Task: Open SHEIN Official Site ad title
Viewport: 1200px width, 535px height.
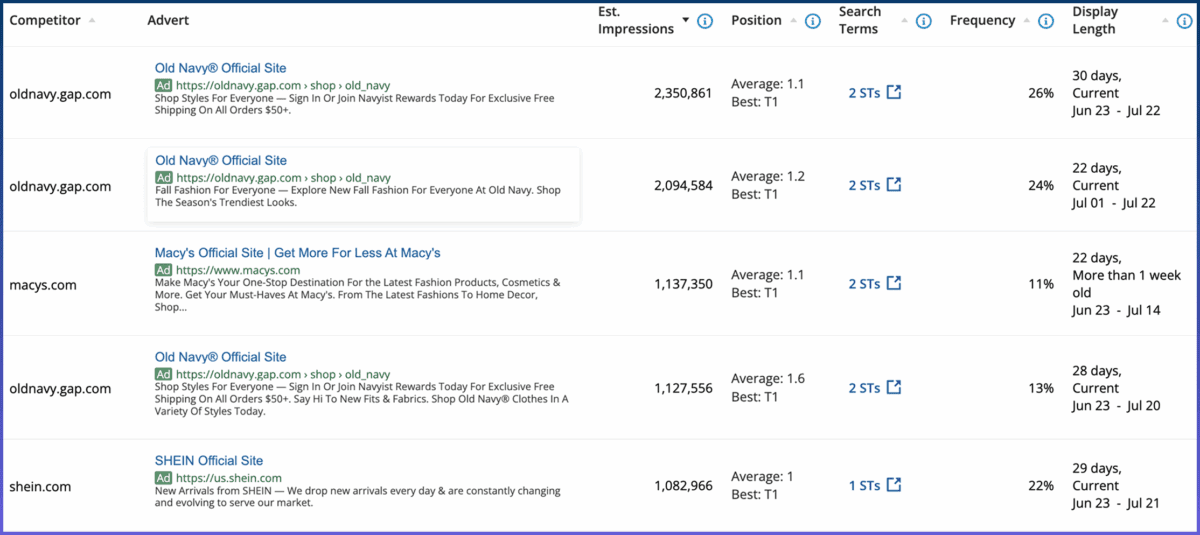Action: point(209,461)
